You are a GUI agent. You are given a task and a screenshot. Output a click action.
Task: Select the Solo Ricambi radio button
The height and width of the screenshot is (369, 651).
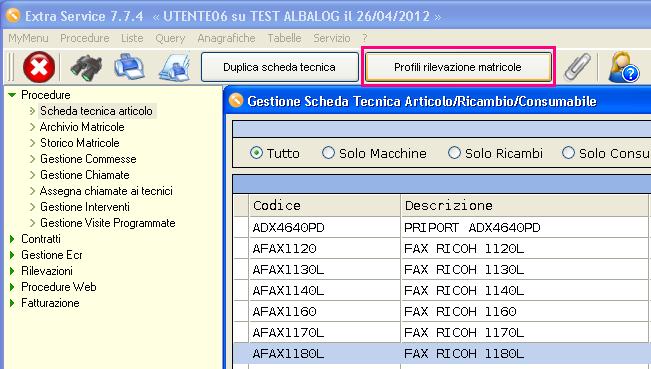pyautogui.click(x=454, y=153)
